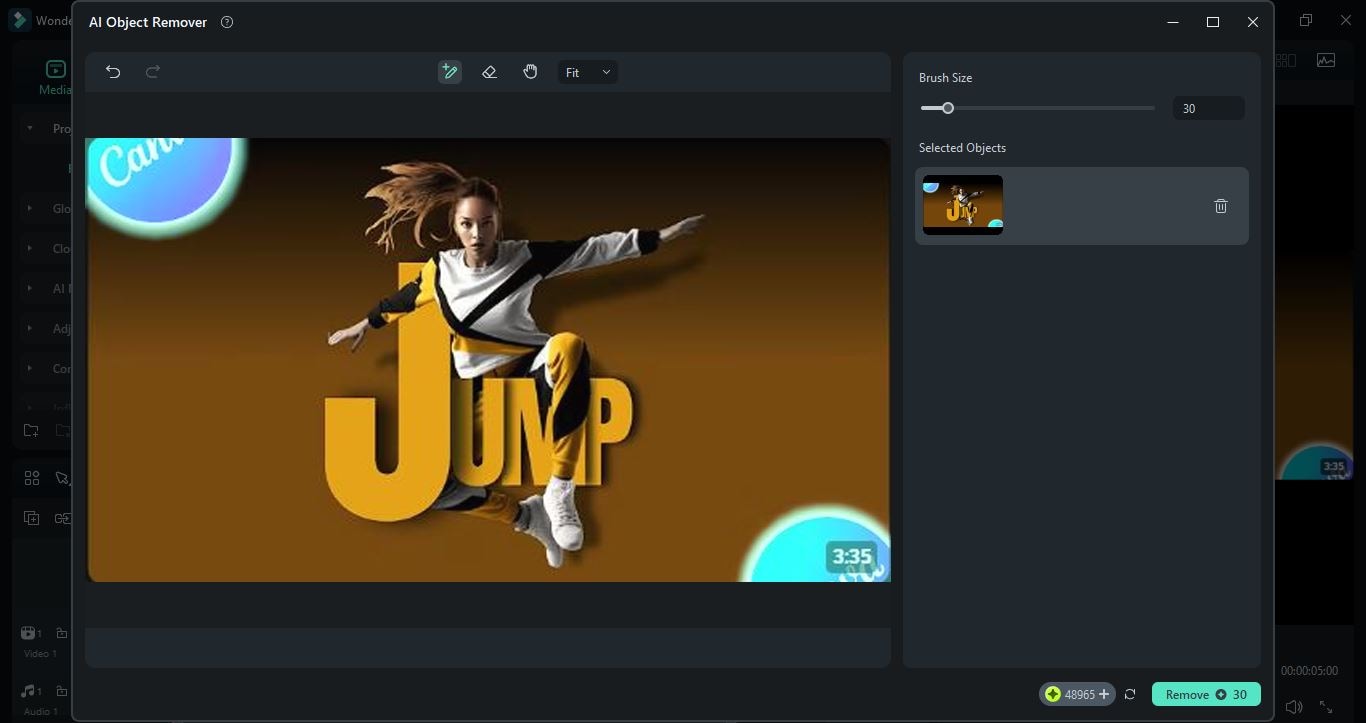Click the volume icon in Filmora preview
The image size is (1366, 723).
point(1294,707)
